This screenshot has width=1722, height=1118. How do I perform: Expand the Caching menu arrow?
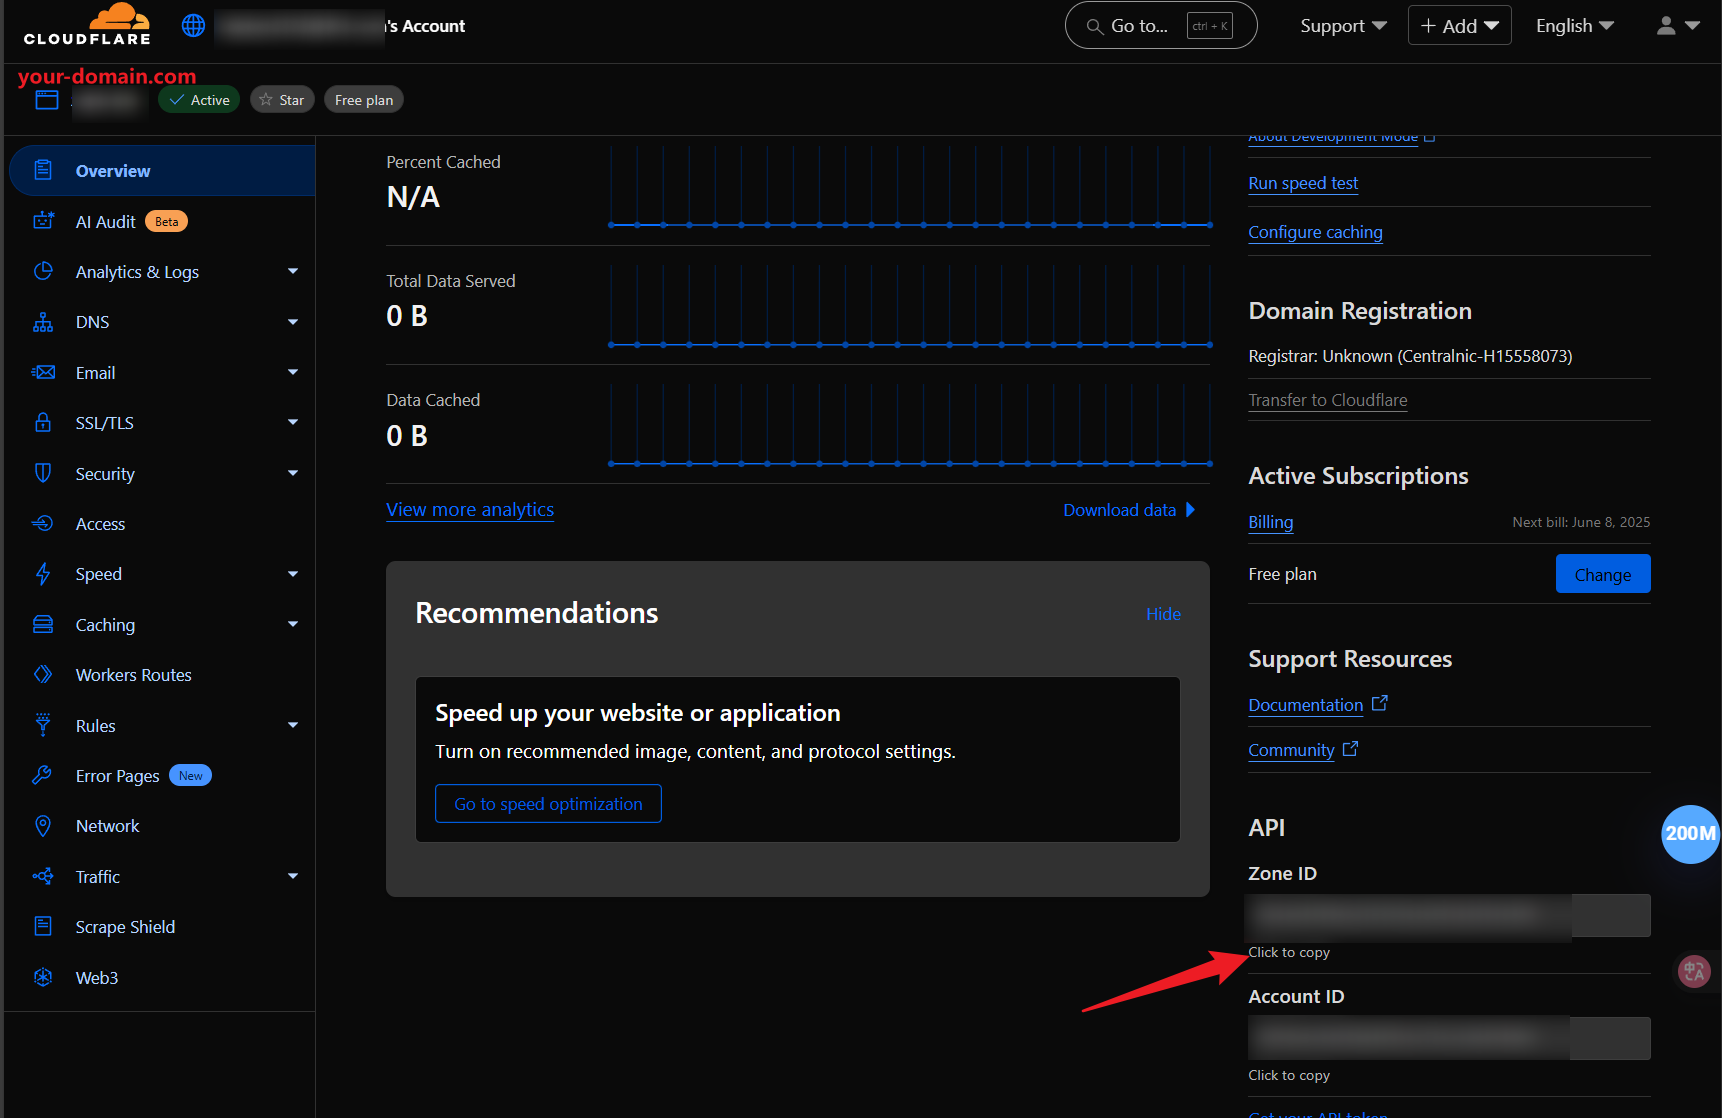tap(293, 624)
